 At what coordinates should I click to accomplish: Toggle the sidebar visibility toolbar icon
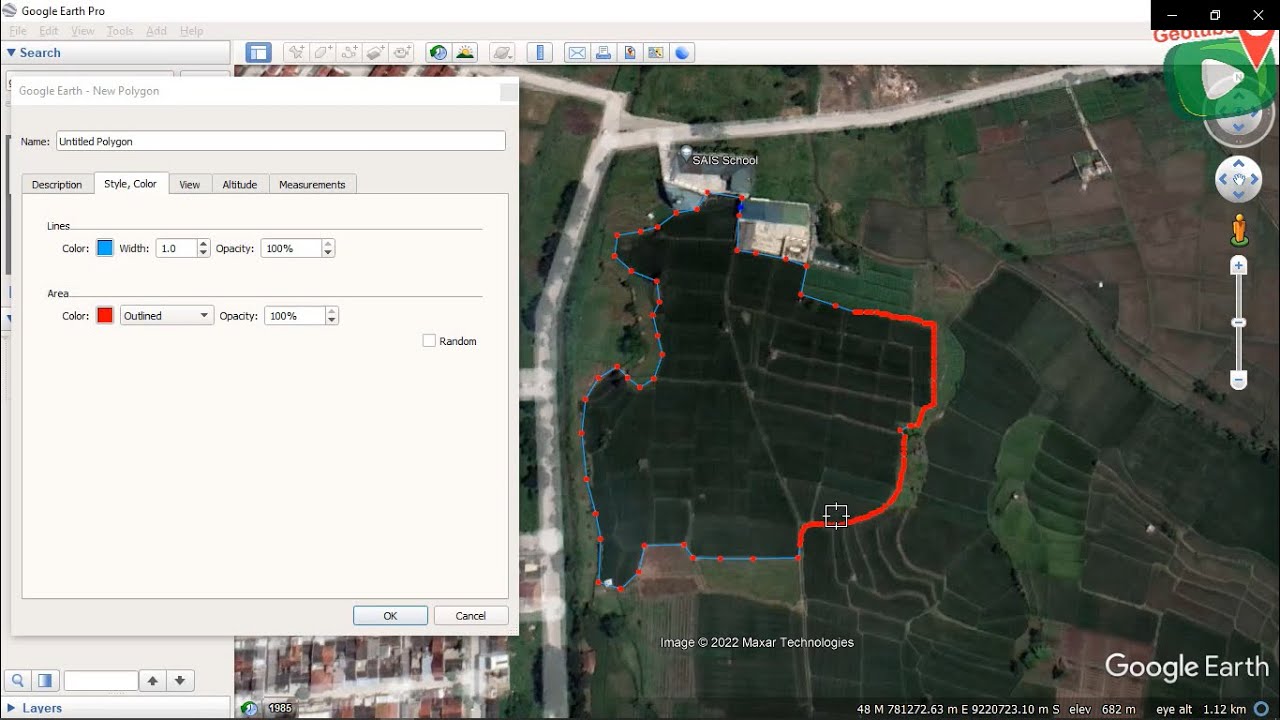pos(258,53)
